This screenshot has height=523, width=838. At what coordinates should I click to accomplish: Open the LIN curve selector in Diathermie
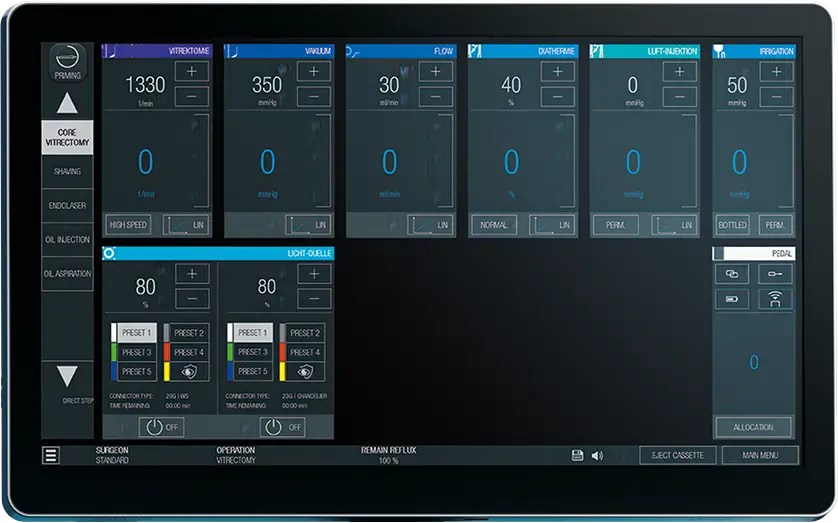[552, 225]
